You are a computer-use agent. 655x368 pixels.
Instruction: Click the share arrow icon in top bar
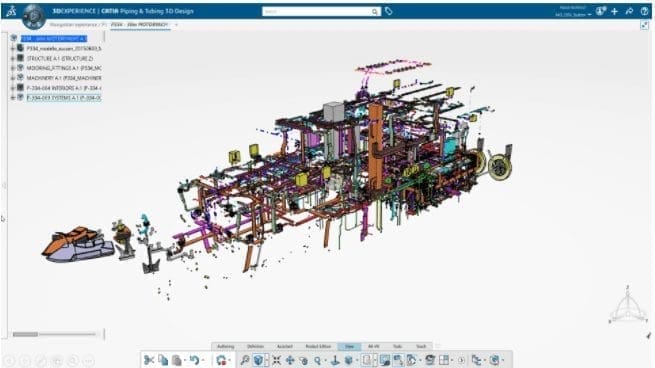[x=629, y=11]
